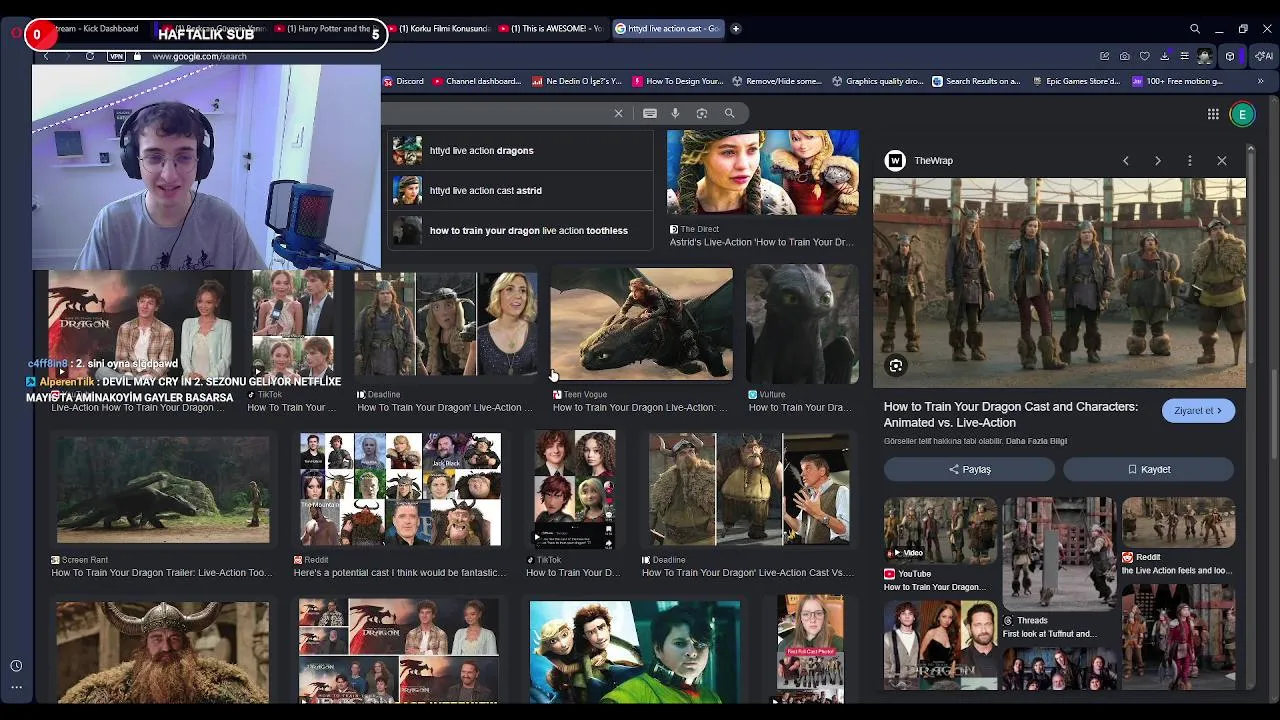Open the browser tab search icon
This screenshot has width=1280, height=720.
coord(1195,29)
